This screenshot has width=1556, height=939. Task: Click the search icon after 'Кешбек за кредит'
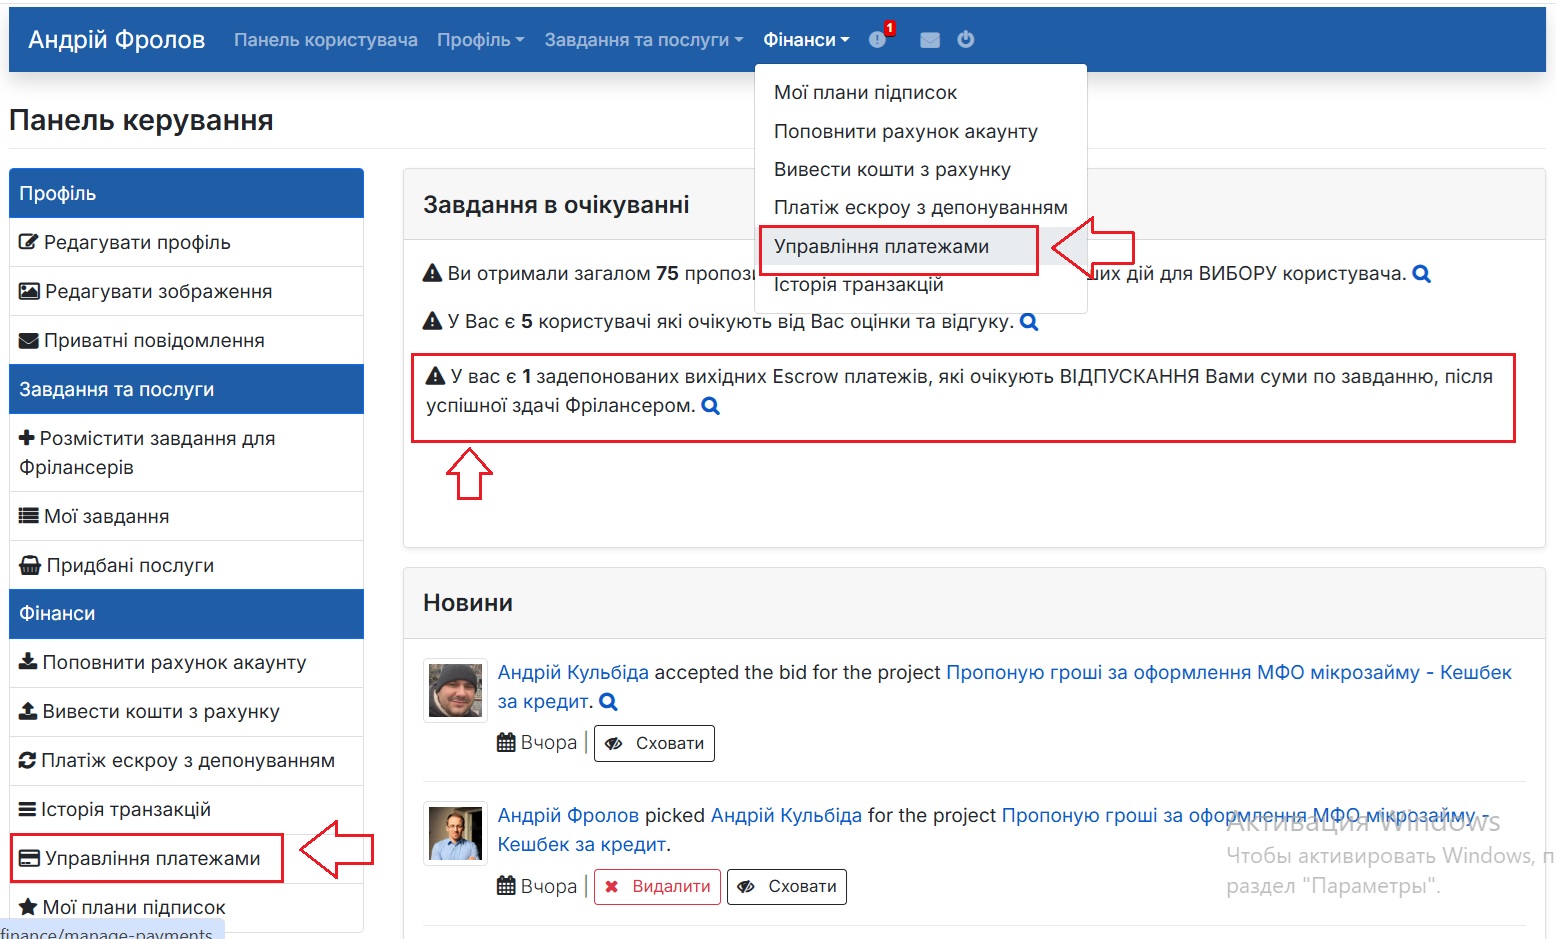[x=608, y=701]
